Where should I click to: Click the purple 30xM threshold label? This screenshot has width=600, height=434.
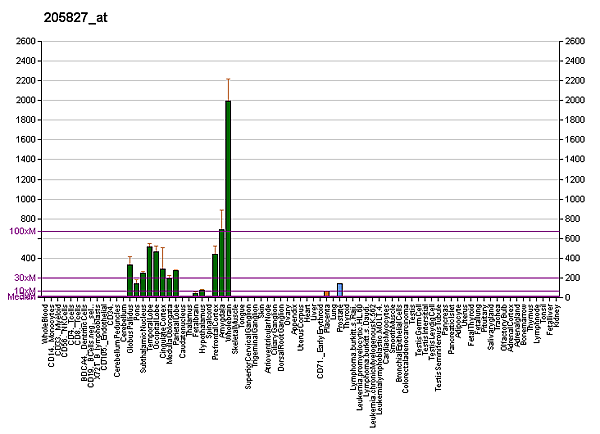click(25, 278)
